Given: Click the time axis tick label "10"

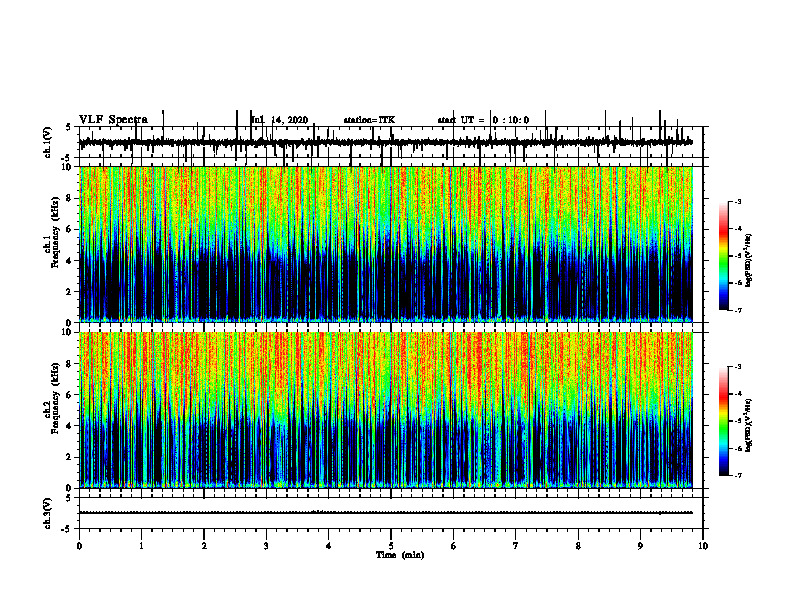Looking at the screenshot, I should pos(703,546).
